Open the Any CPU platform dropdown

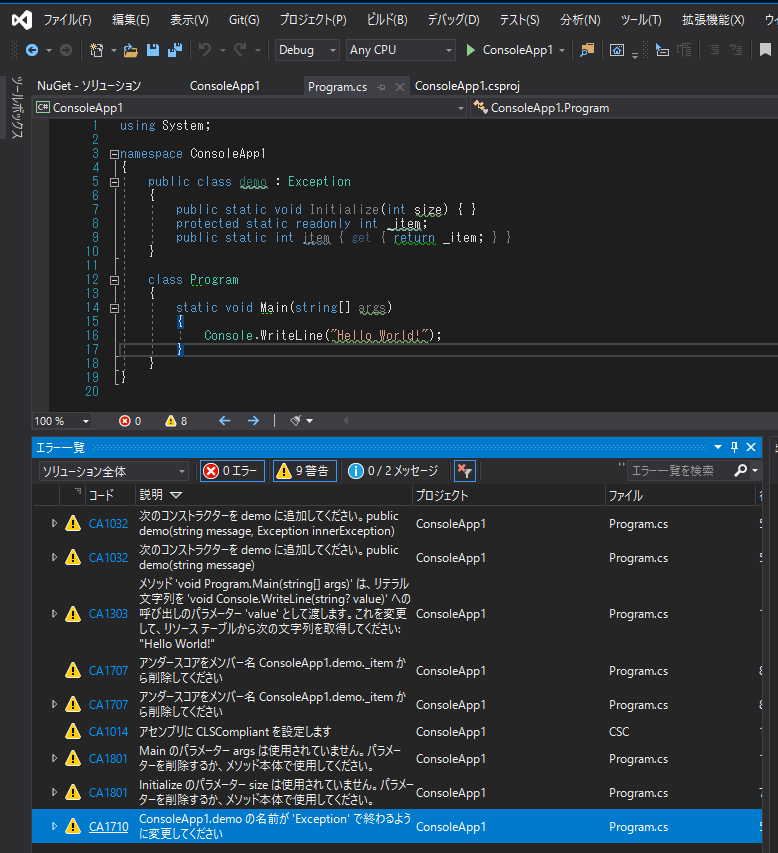pyautogui.click(x=400, y=50)
